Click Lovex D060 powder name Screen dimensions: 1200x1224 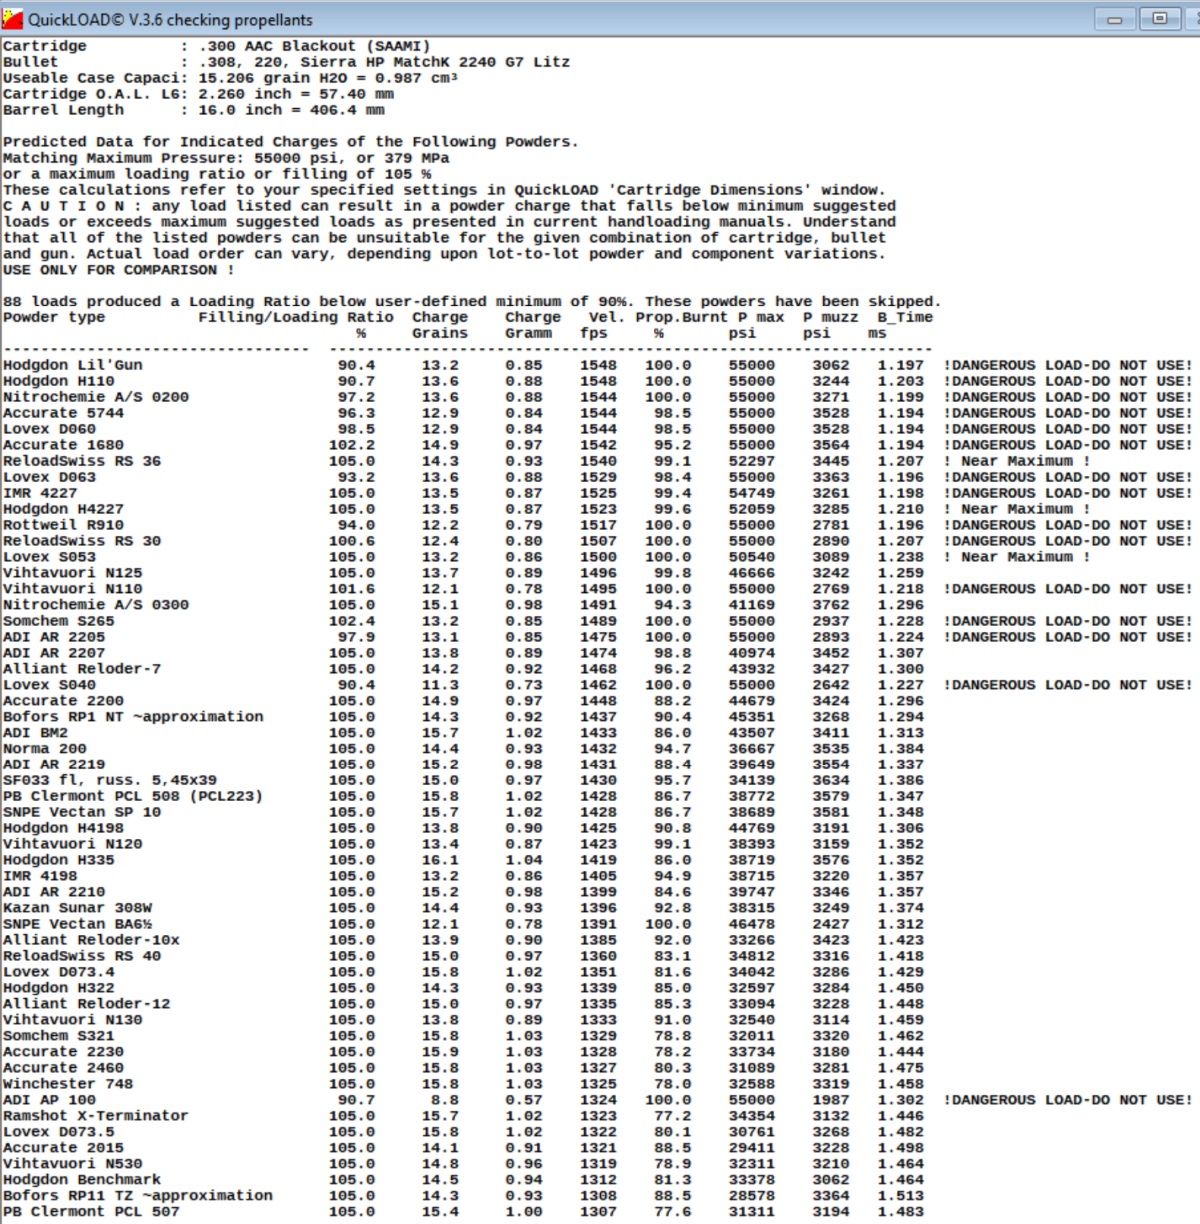click(49, 429)
